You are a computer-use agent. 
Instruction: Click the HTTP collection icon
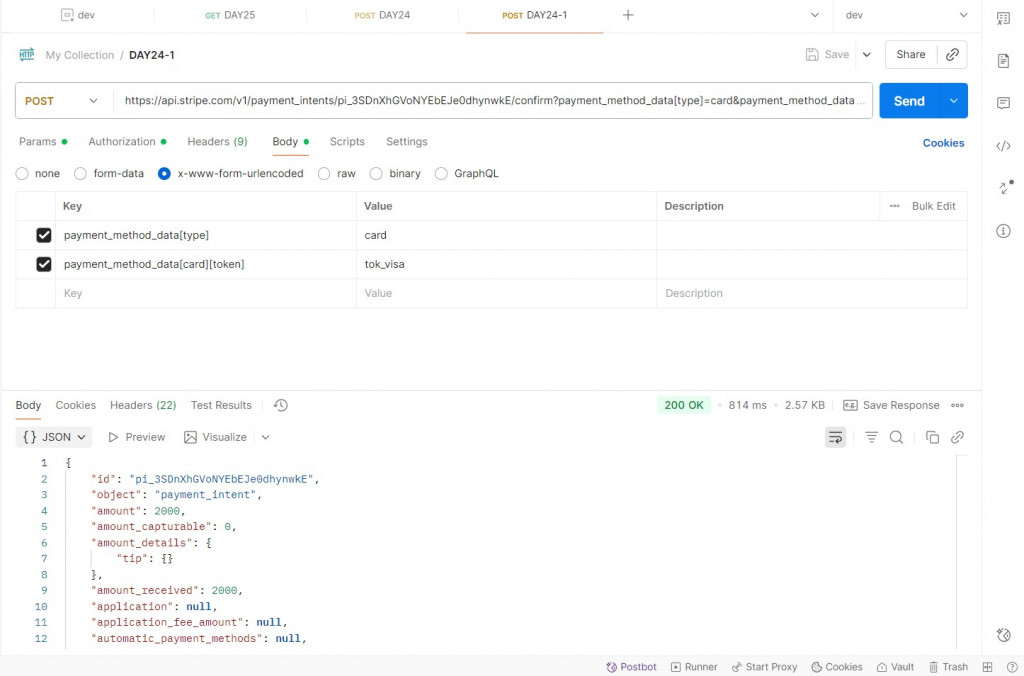click(x=27, y=55)
